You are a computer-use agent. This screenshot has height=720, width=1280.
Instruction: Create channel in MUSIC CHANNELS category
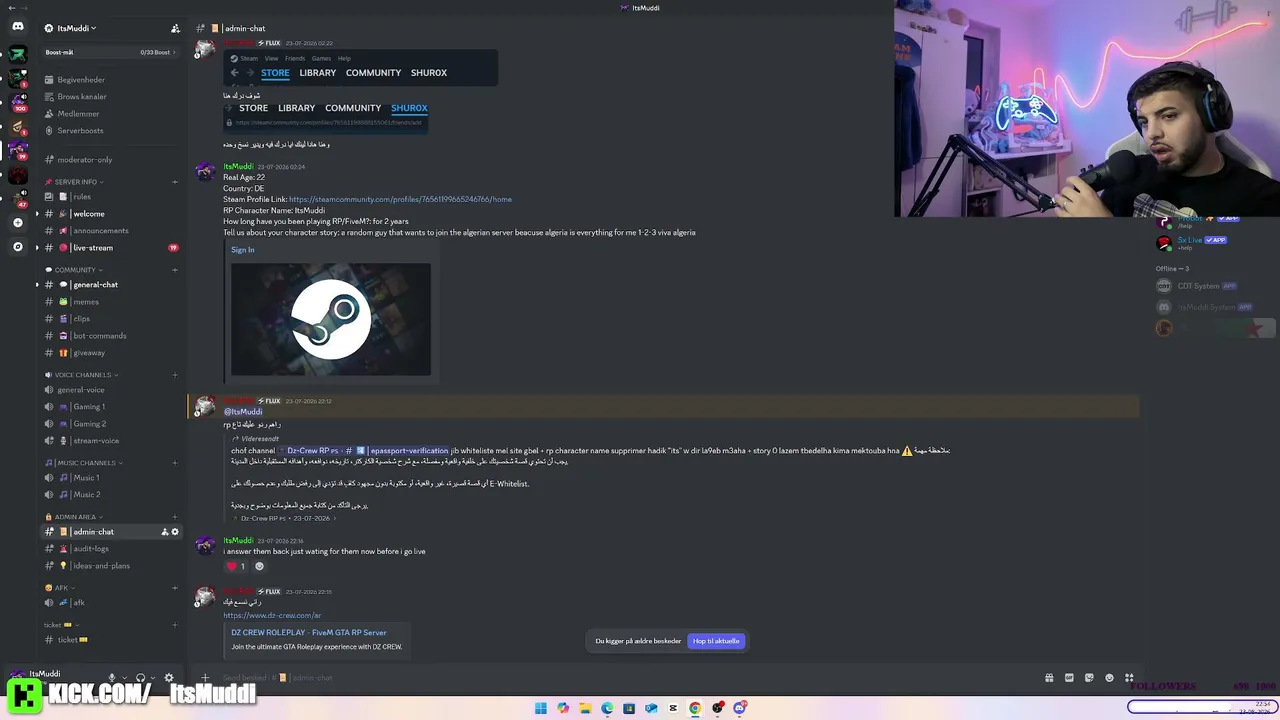coord(175,463)
